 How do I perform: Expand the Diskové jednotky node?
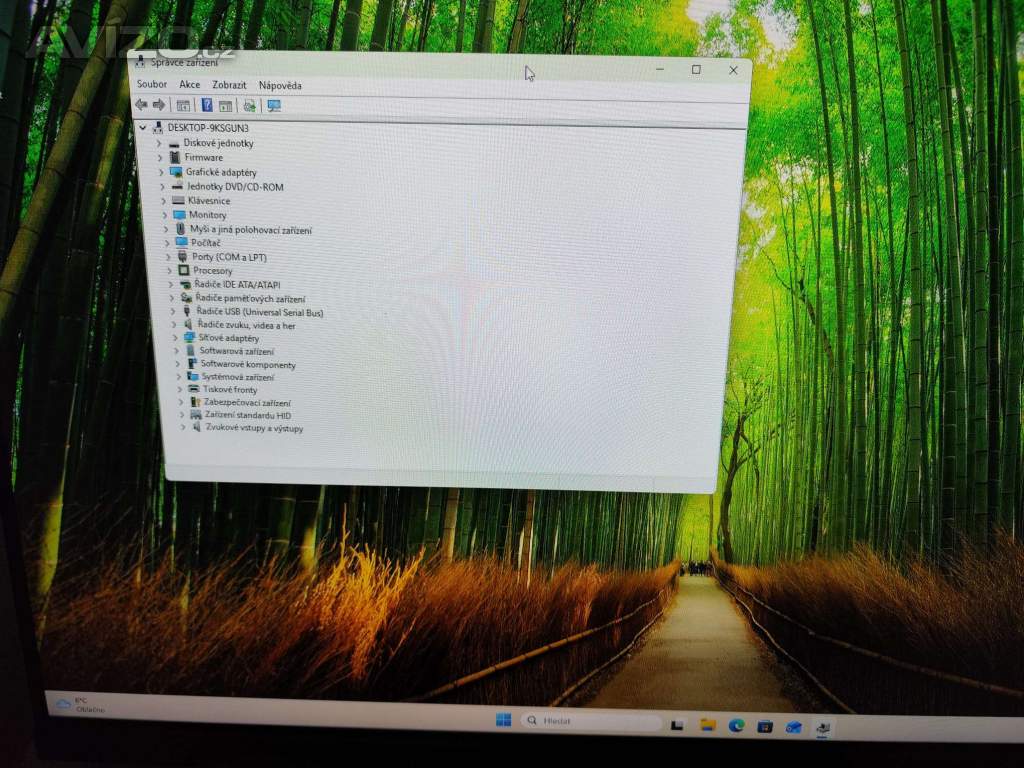(158, 143)
